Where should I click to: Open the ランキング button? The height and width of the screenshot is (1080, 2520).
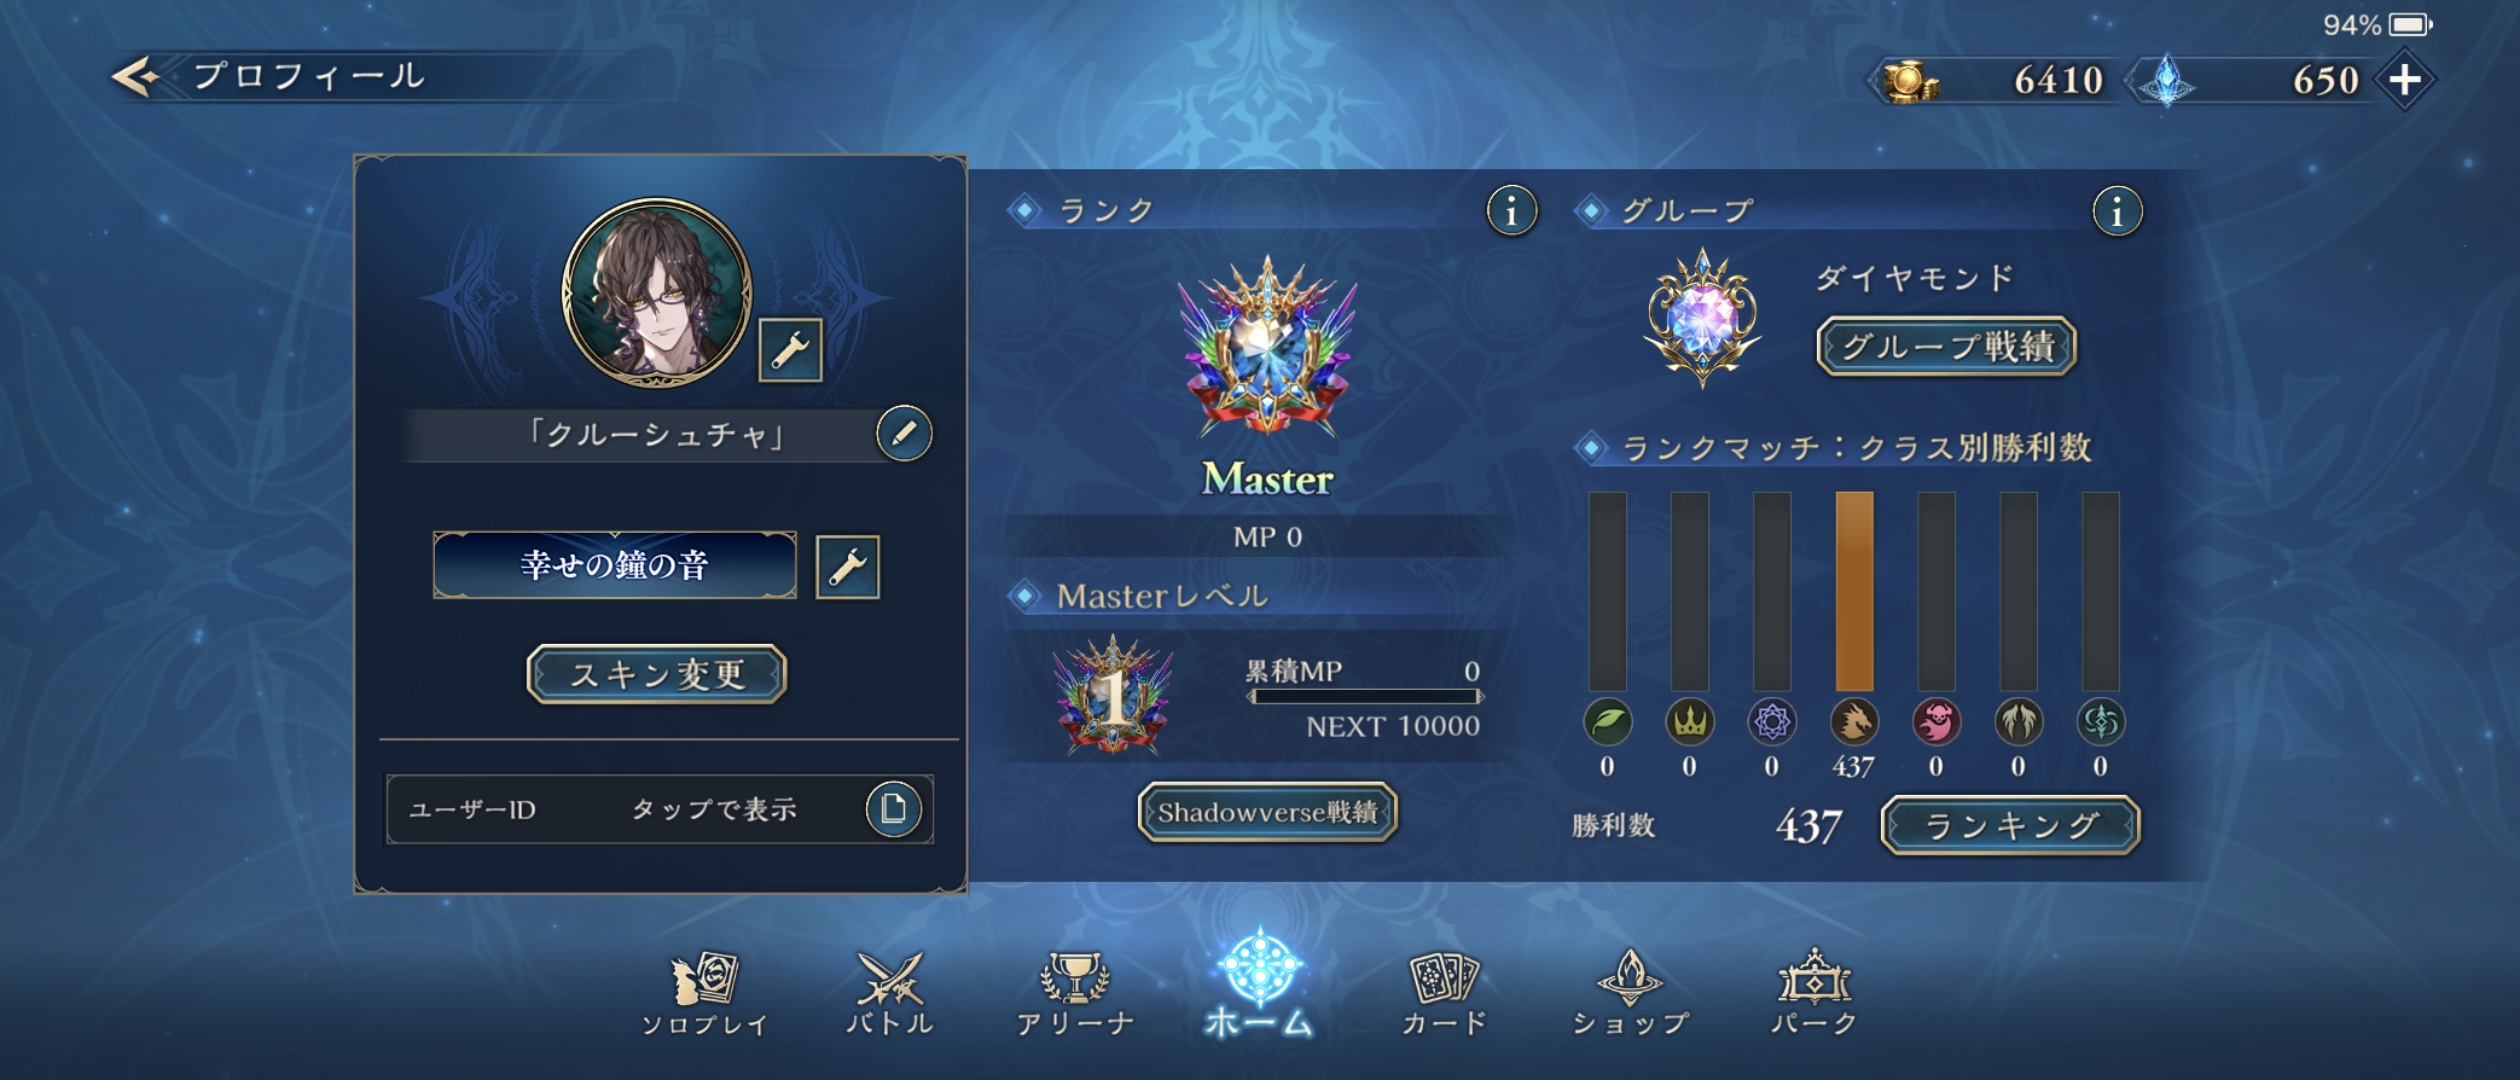pyautogui.click(x=2011, y=826)
